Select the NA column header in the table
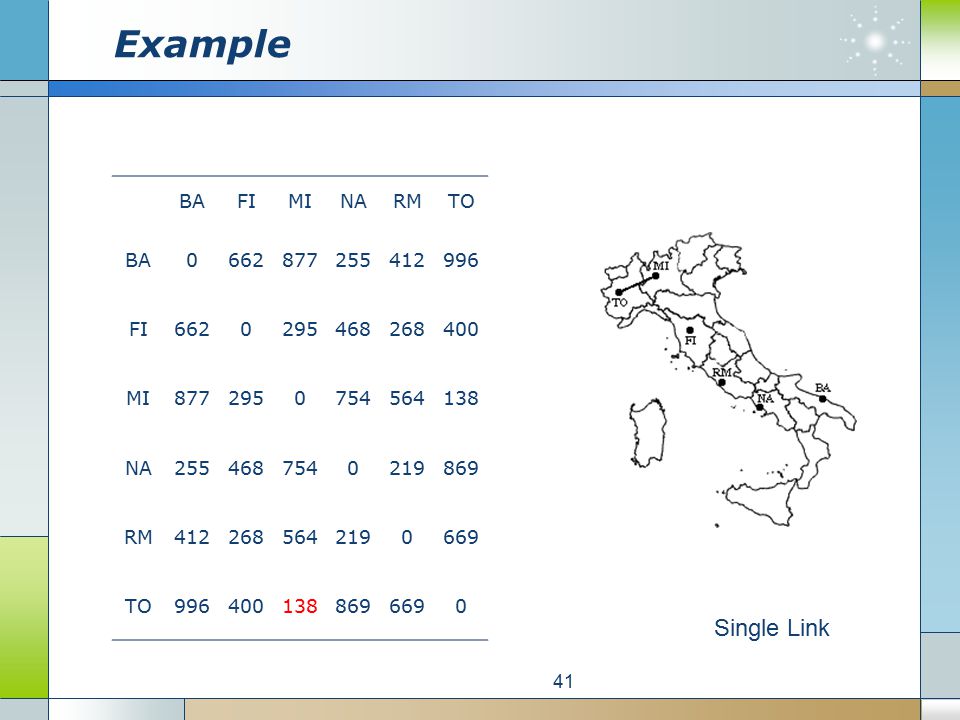Screen dimensions: 960x720 pos(353,201)
